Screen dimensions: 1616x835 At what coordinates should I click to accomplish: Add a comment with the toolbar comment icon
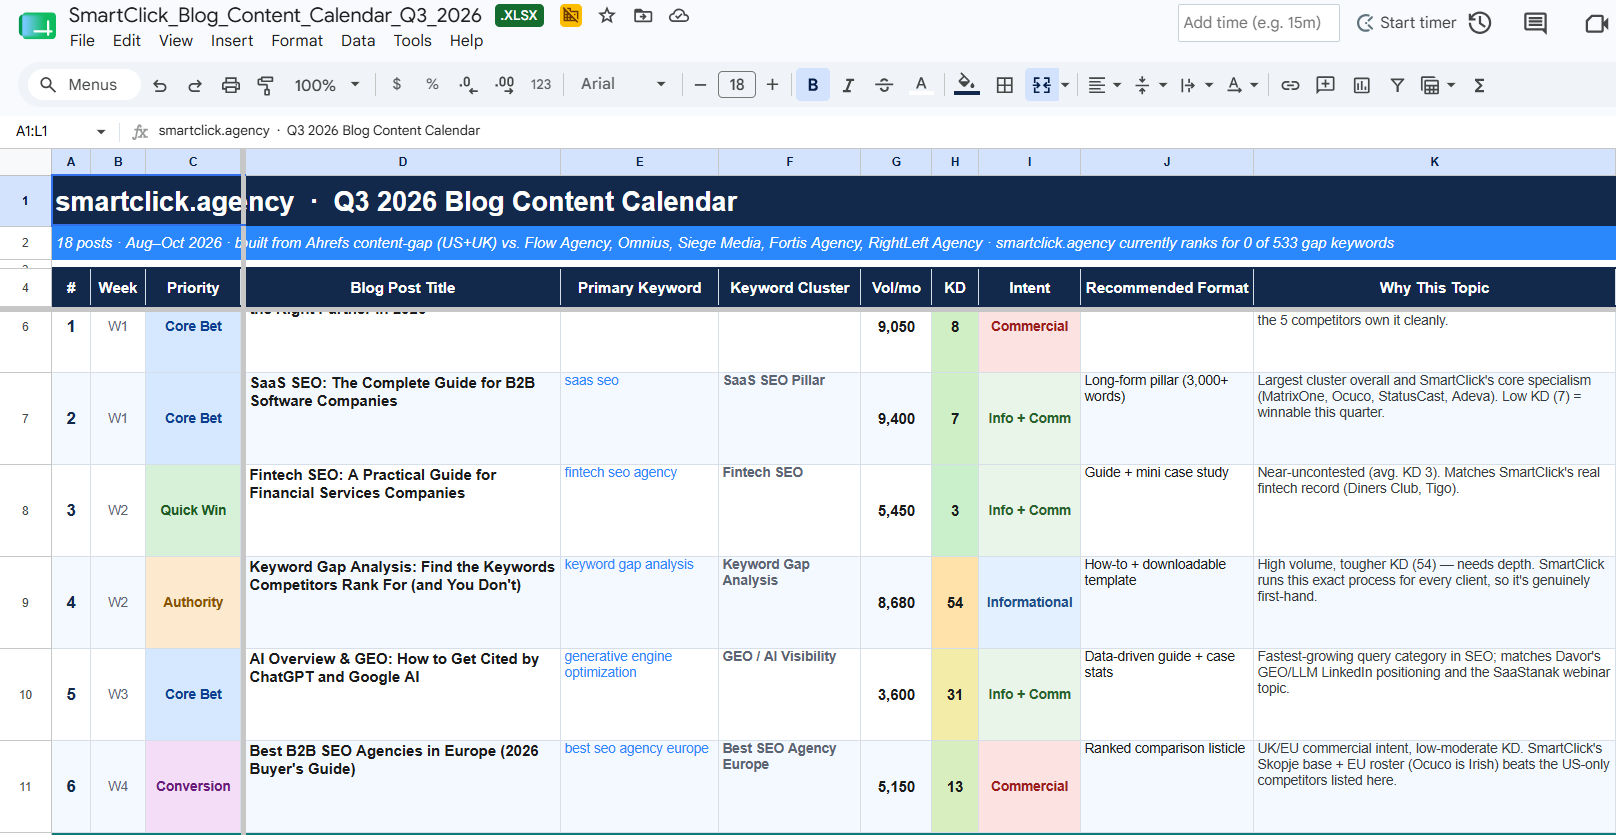click(1326, 85)
